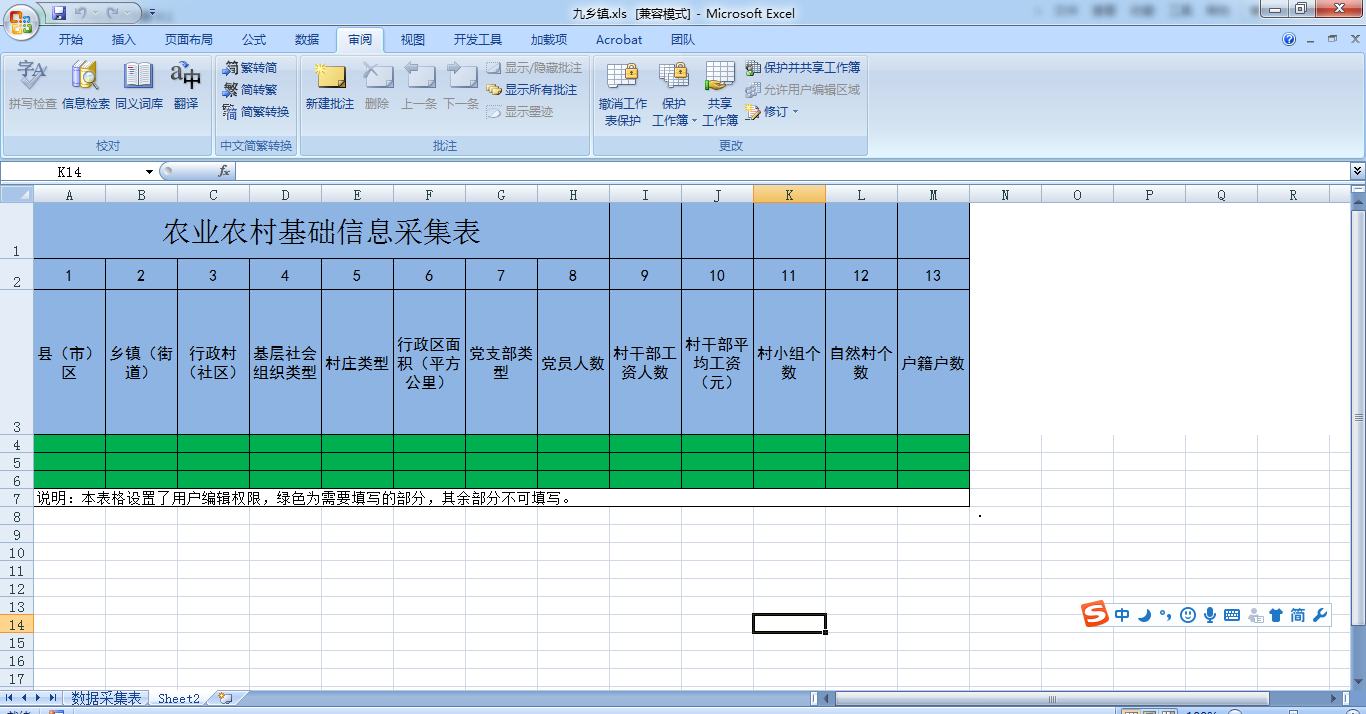The image size is (1366, 714).
Task: Expand the formula bar
Action: (x=1357, y=171)
